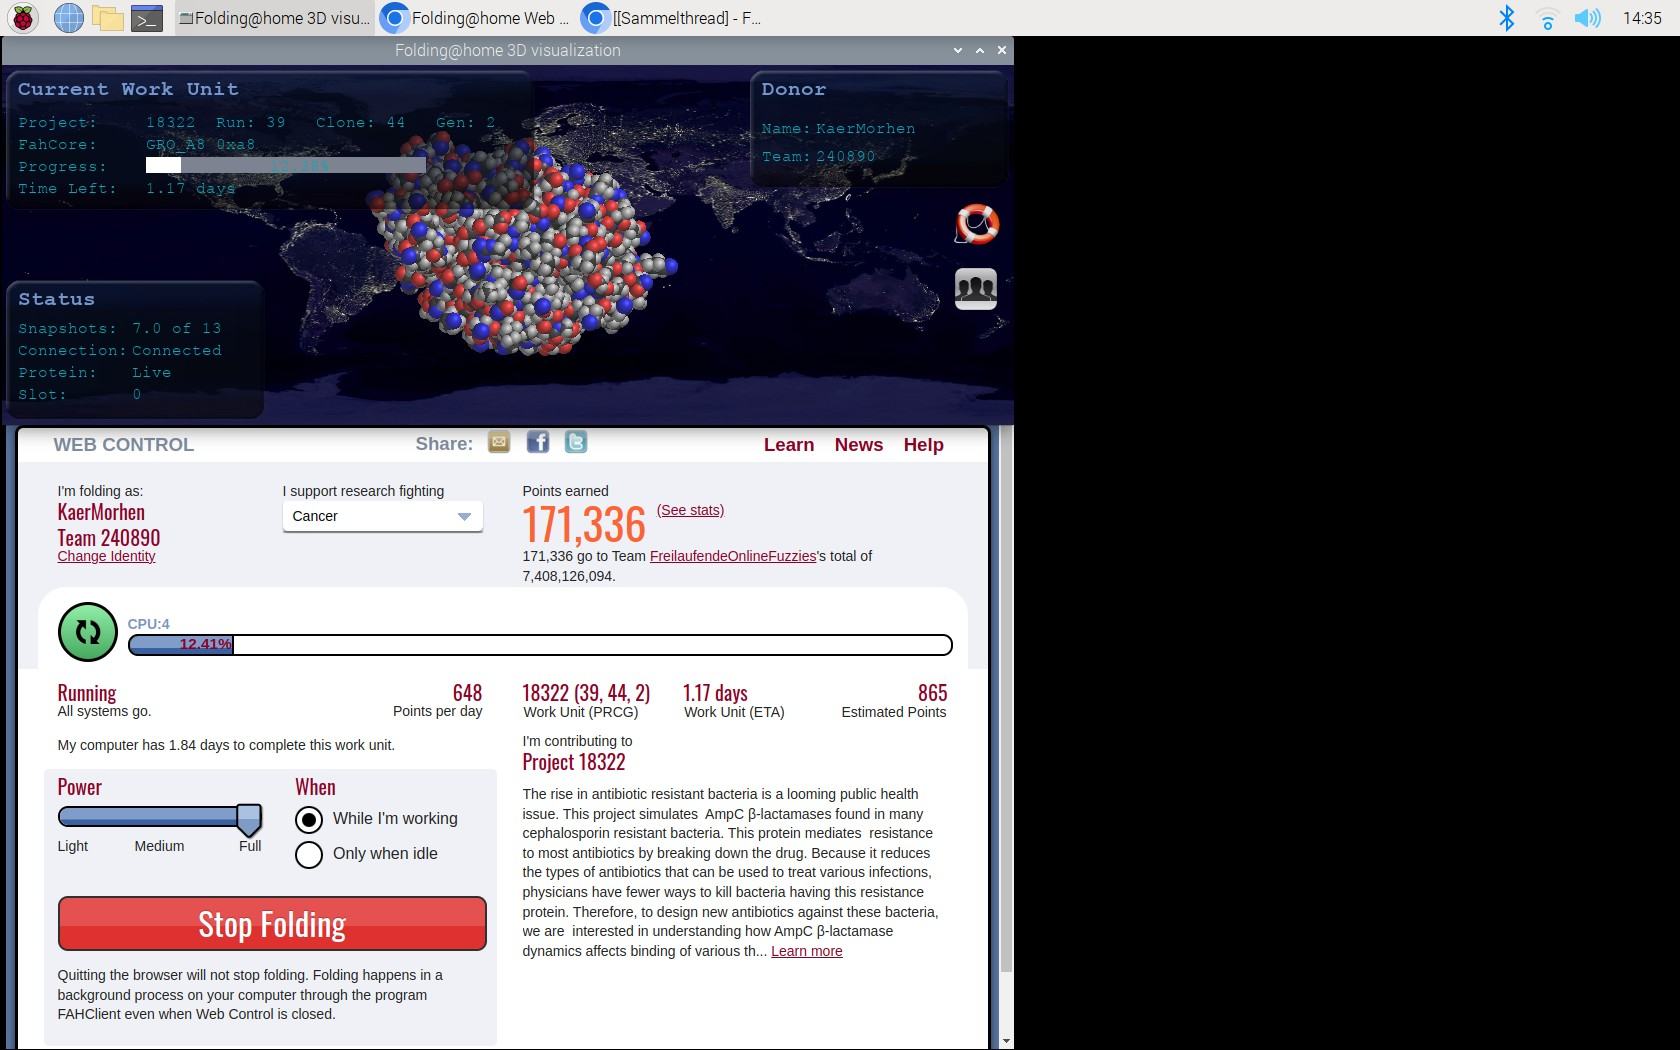Select the While I'm working radio button
This screenshot has height=1050, width=1680.
point(309,820)
